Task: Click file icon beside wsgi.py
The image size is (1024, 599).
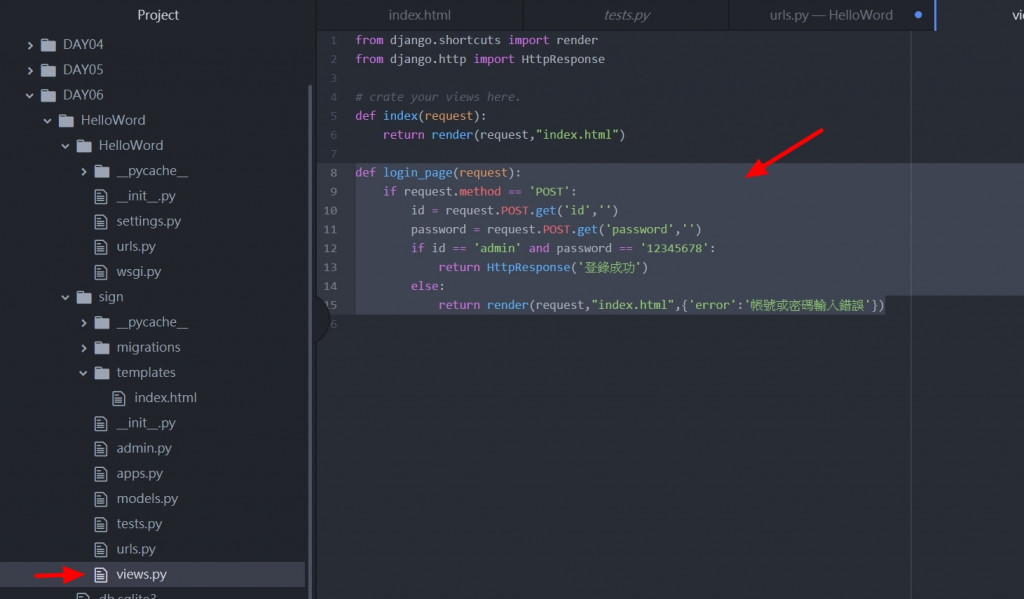Action: click(x=101, y=272)
